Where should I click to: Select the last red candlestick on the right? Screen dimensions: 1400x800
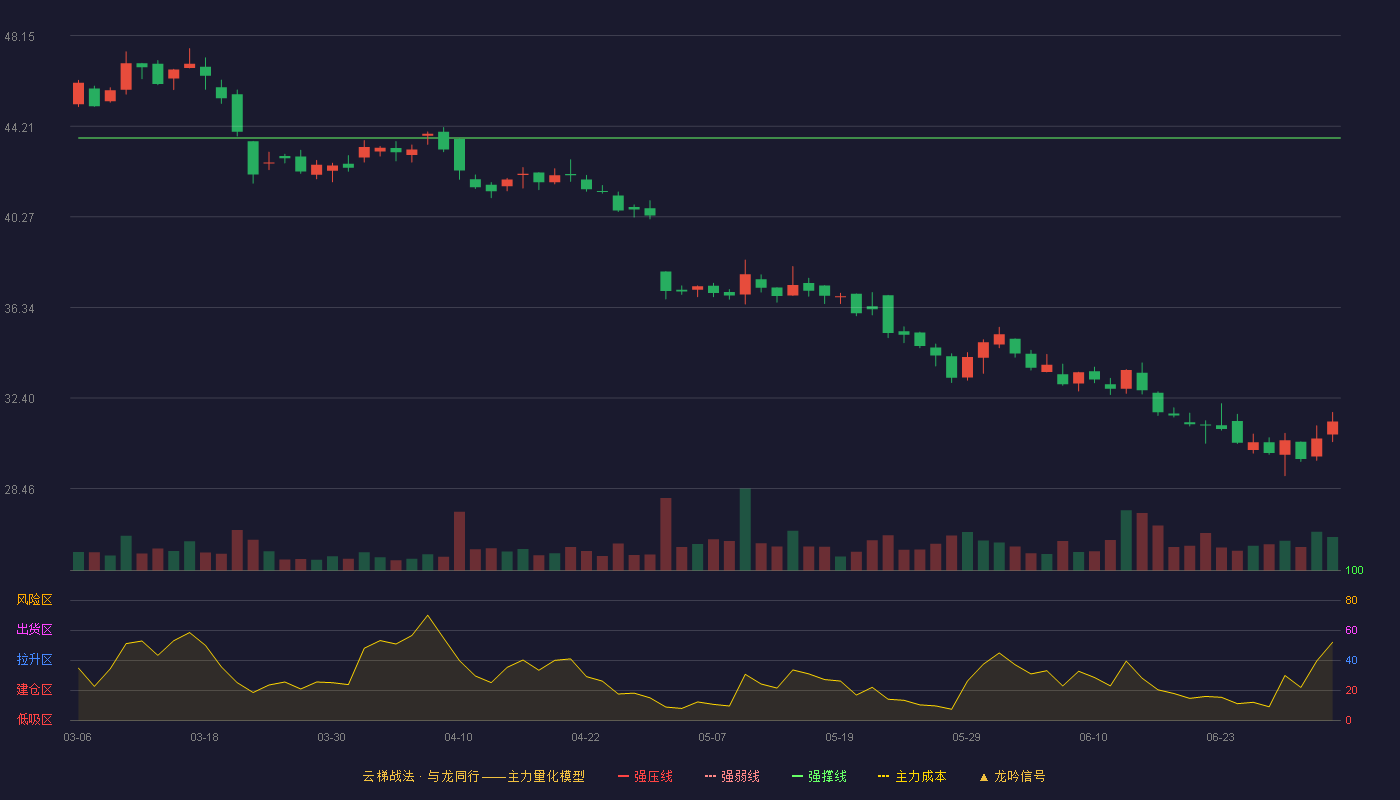(x=1332, y=427)
